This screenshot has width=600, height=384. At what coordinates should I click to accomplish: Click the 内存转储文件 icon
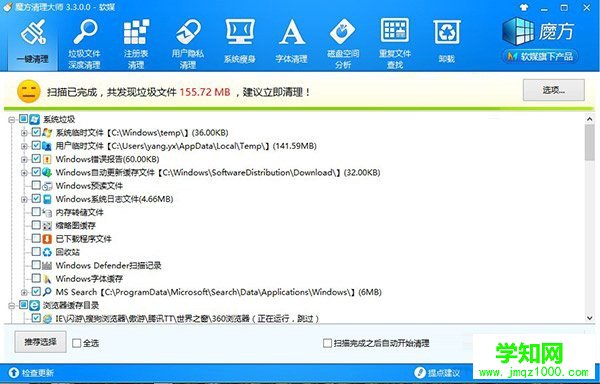[47, 212]
